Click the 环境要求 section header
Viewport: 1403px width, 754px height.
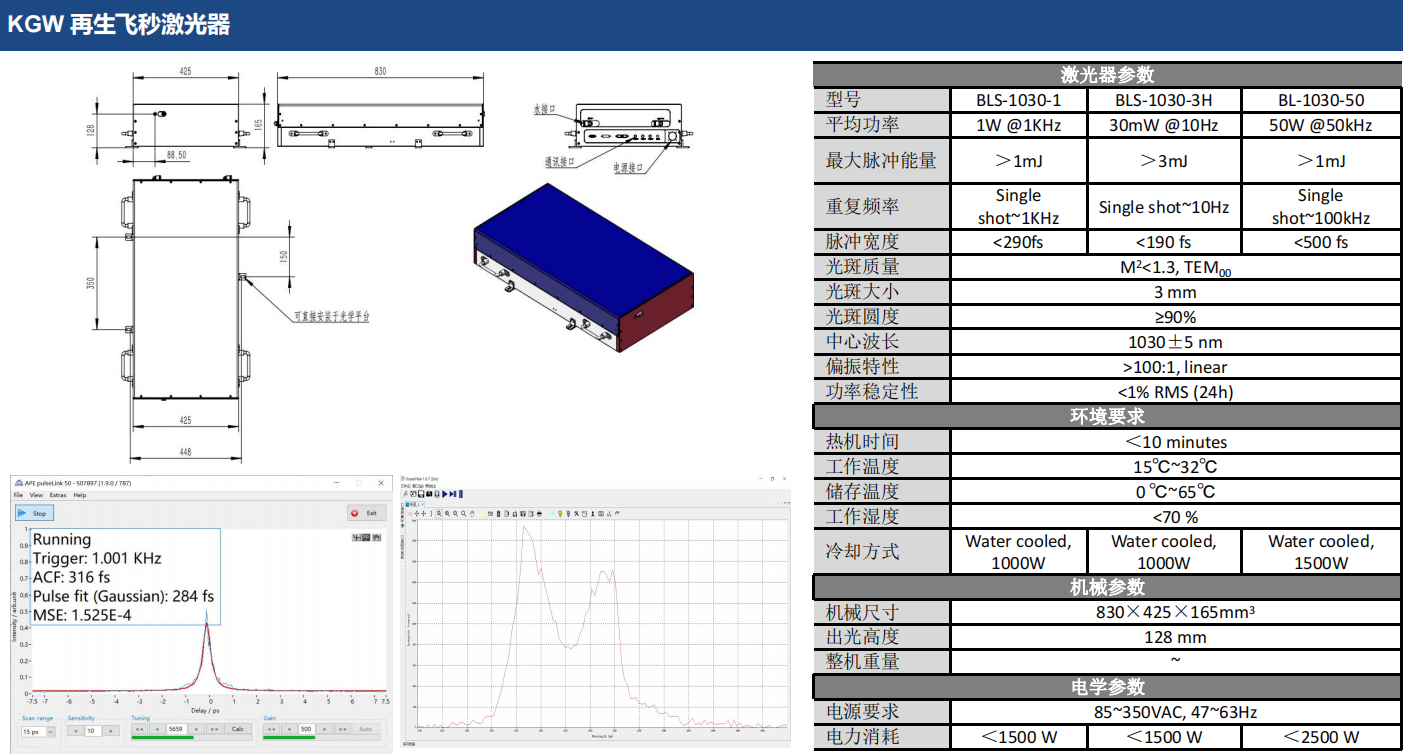coord(1107,416)
